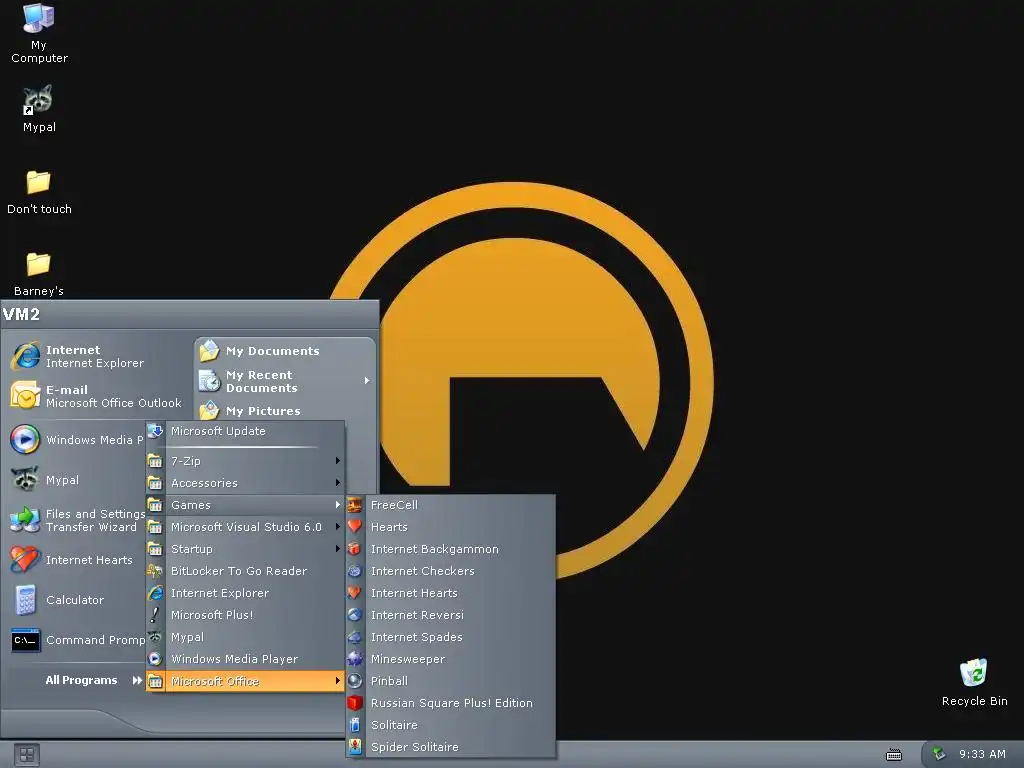1024x768 pixels.
Task: Click the Startup folder icon in programs list
Action: 155,549
